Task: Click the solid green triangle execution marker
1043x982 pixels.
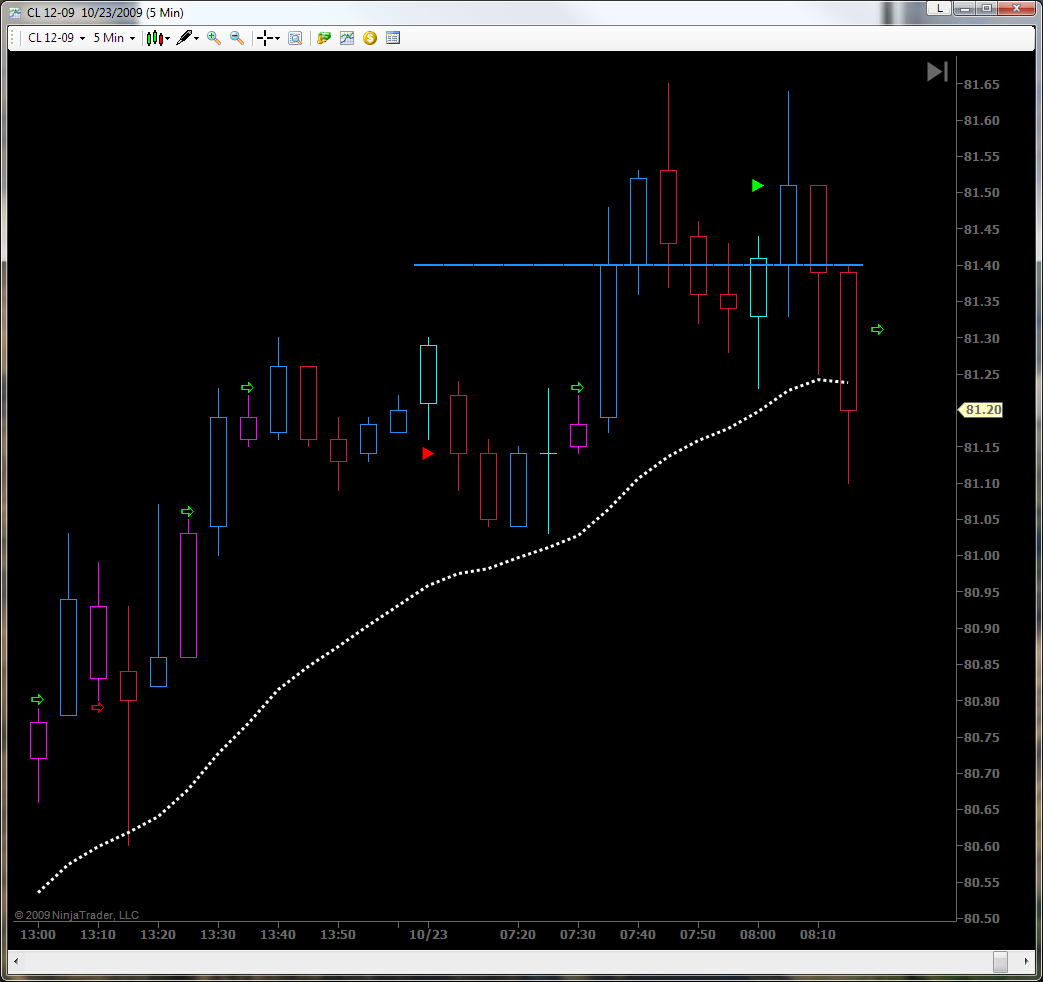Action: click(x=757, y=186)
